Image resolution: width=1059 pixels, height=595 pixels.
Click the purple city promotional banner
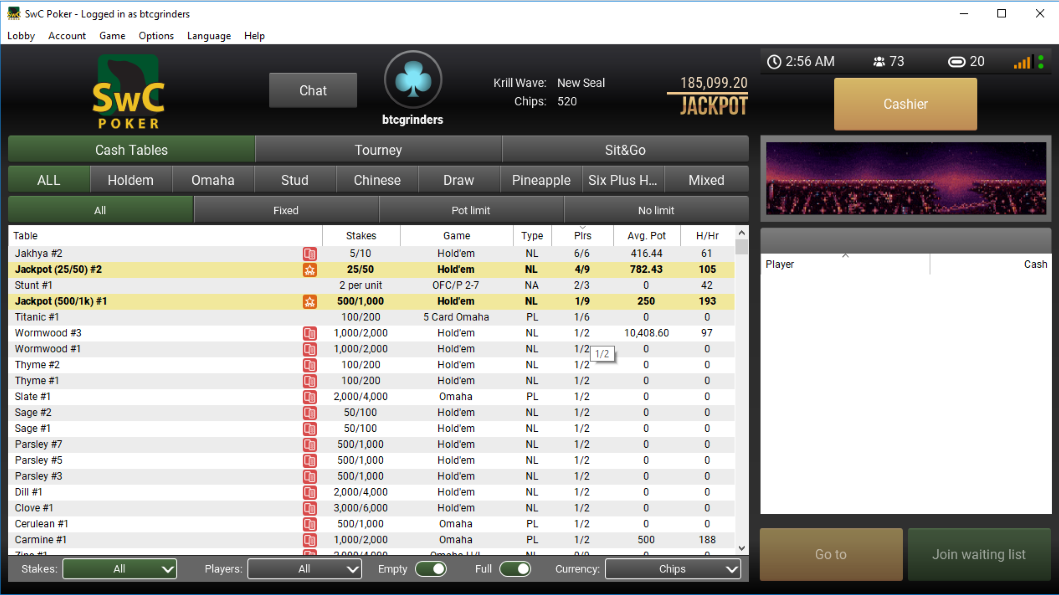[906, 178]
